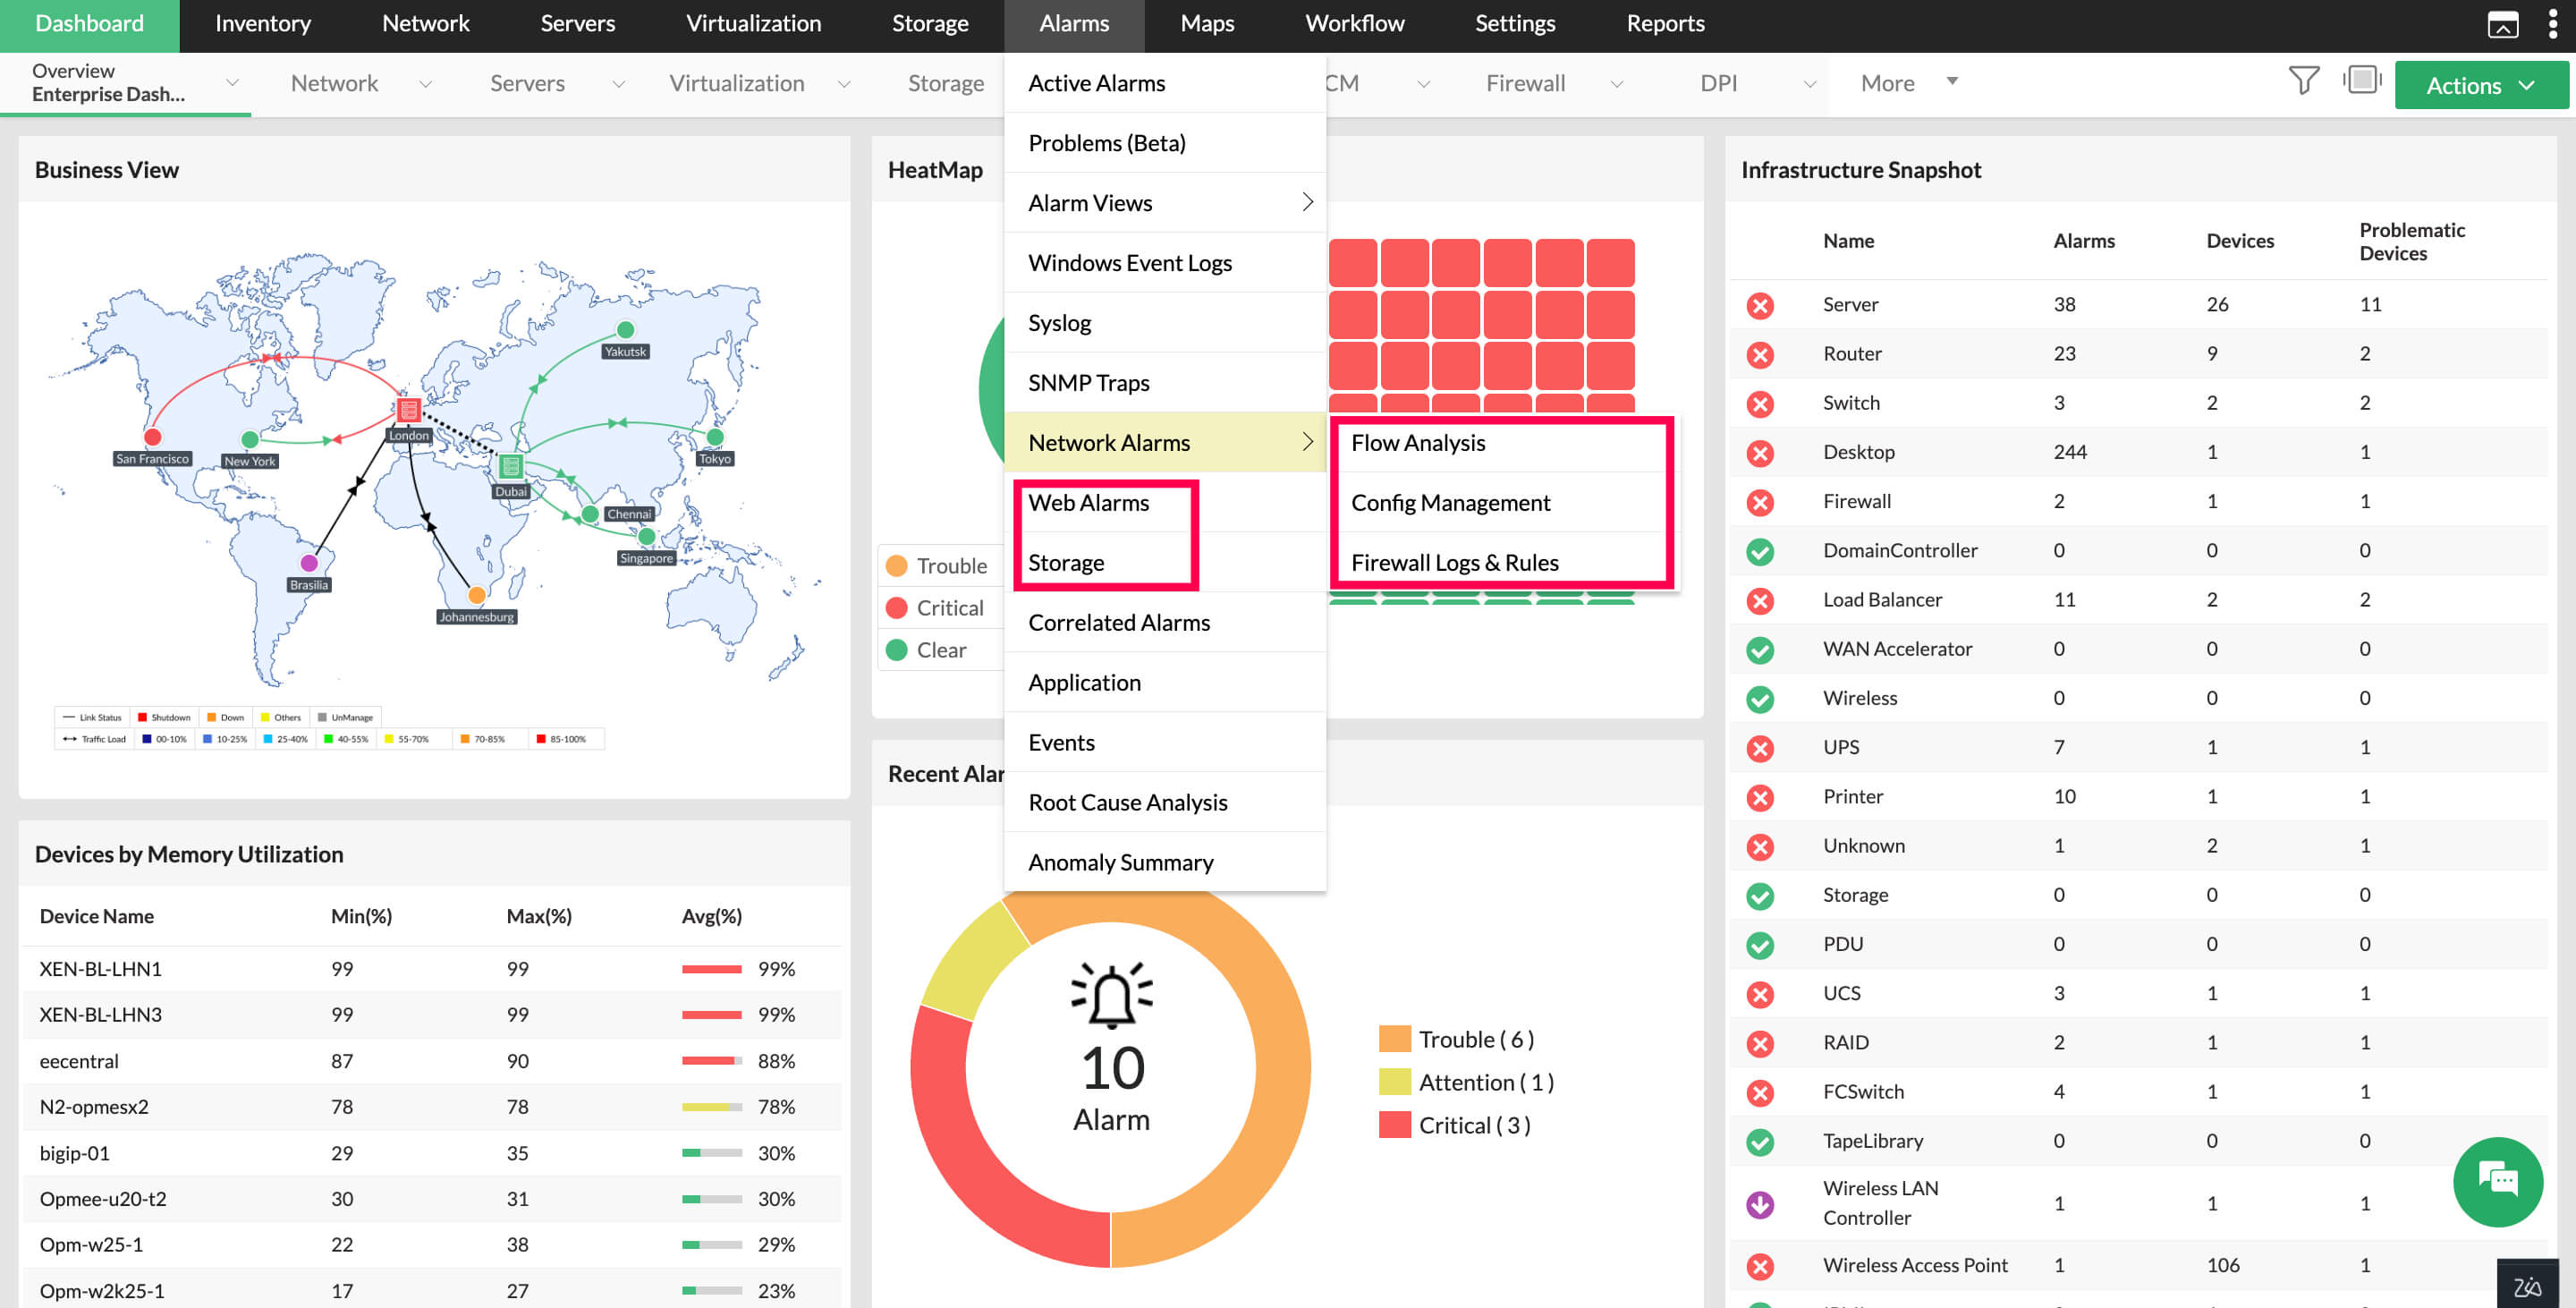This screenshot has height=1308, width=2576.
Task: Select Syslog from Alarms menu
Action: pyautogui.click(x=1165, y=323)
